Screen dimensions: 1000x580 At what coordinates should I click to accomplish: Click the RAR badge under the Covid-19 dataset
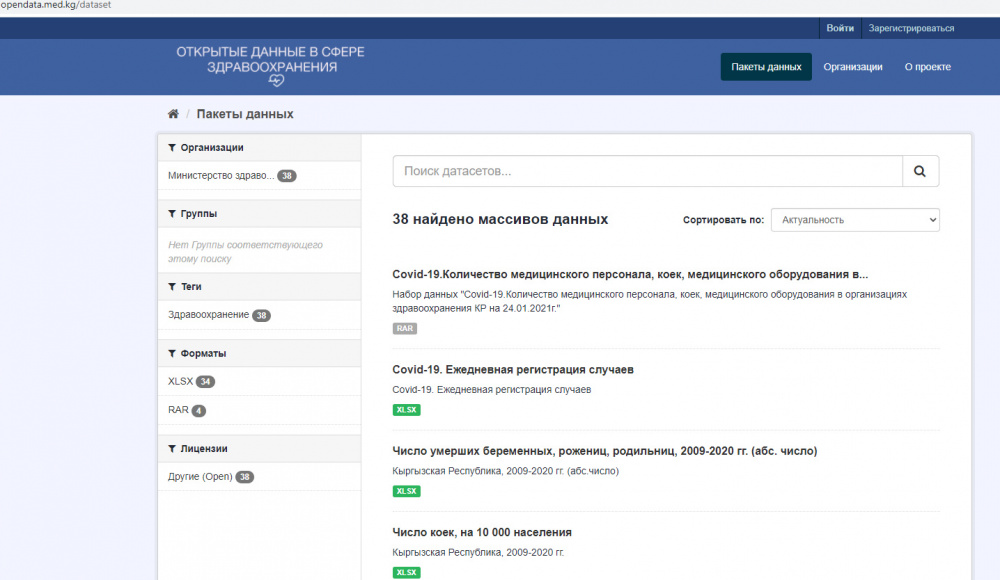[404, 328]
